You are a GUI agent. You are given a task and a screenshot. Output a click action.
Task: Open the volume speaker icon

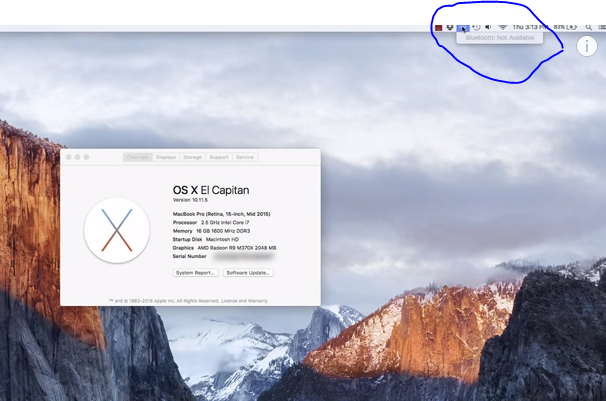pos(489,27)
